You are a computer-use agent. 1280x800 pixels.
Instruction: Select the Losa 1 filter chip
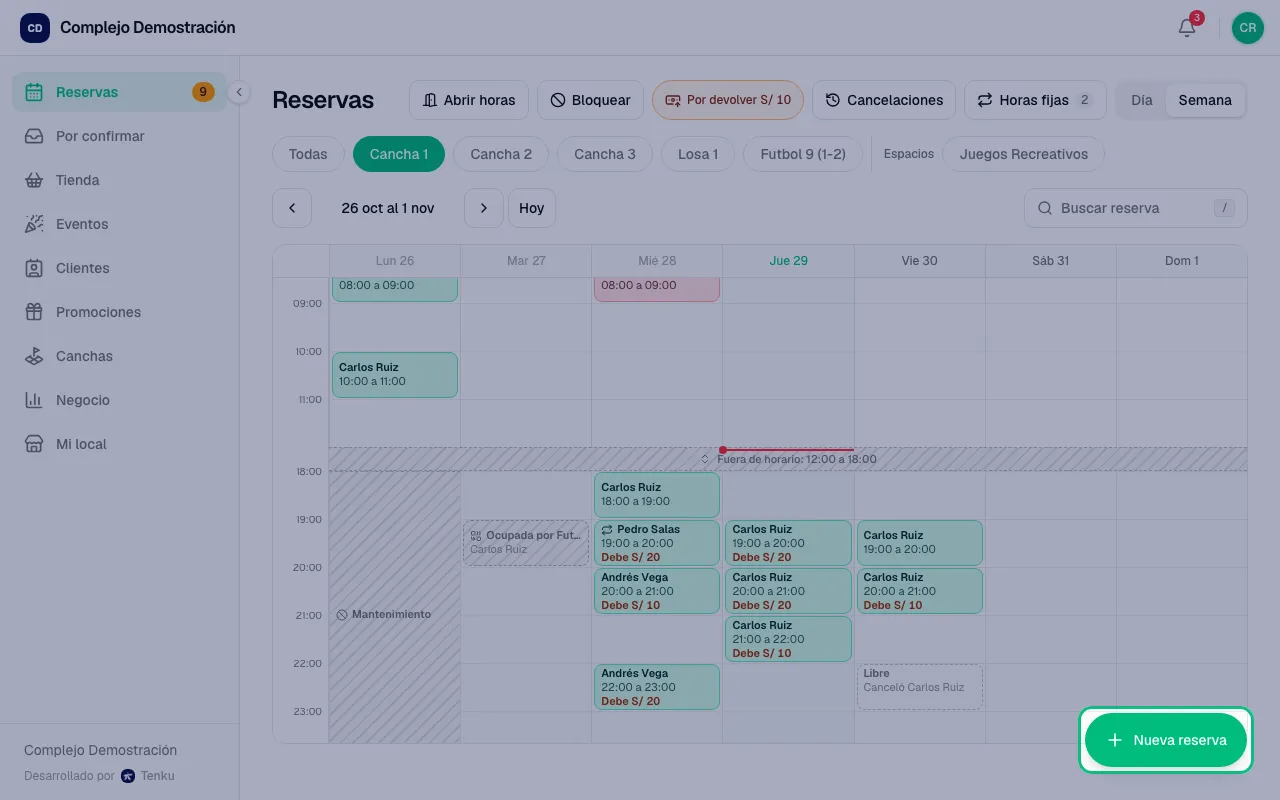pos(698,154)
